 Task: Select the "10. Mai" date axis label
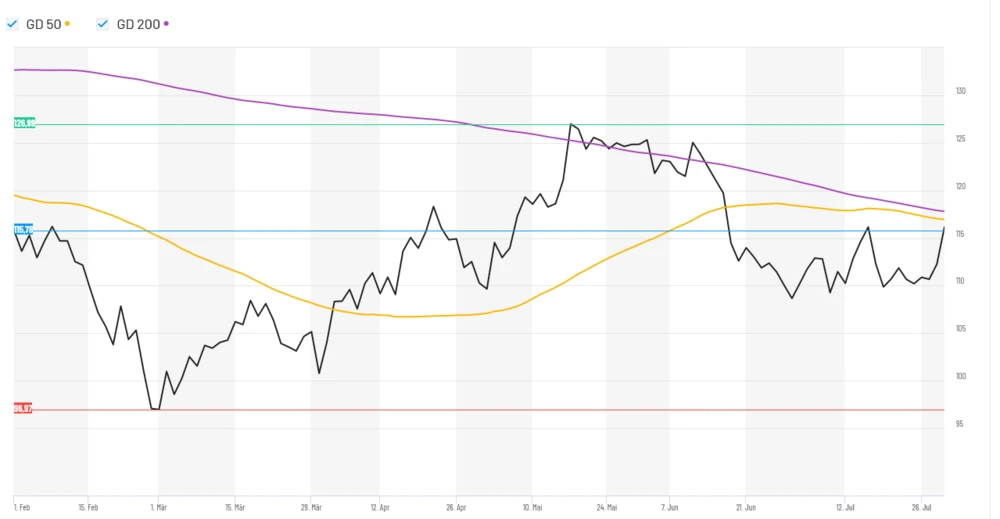[x=532, y=506]
